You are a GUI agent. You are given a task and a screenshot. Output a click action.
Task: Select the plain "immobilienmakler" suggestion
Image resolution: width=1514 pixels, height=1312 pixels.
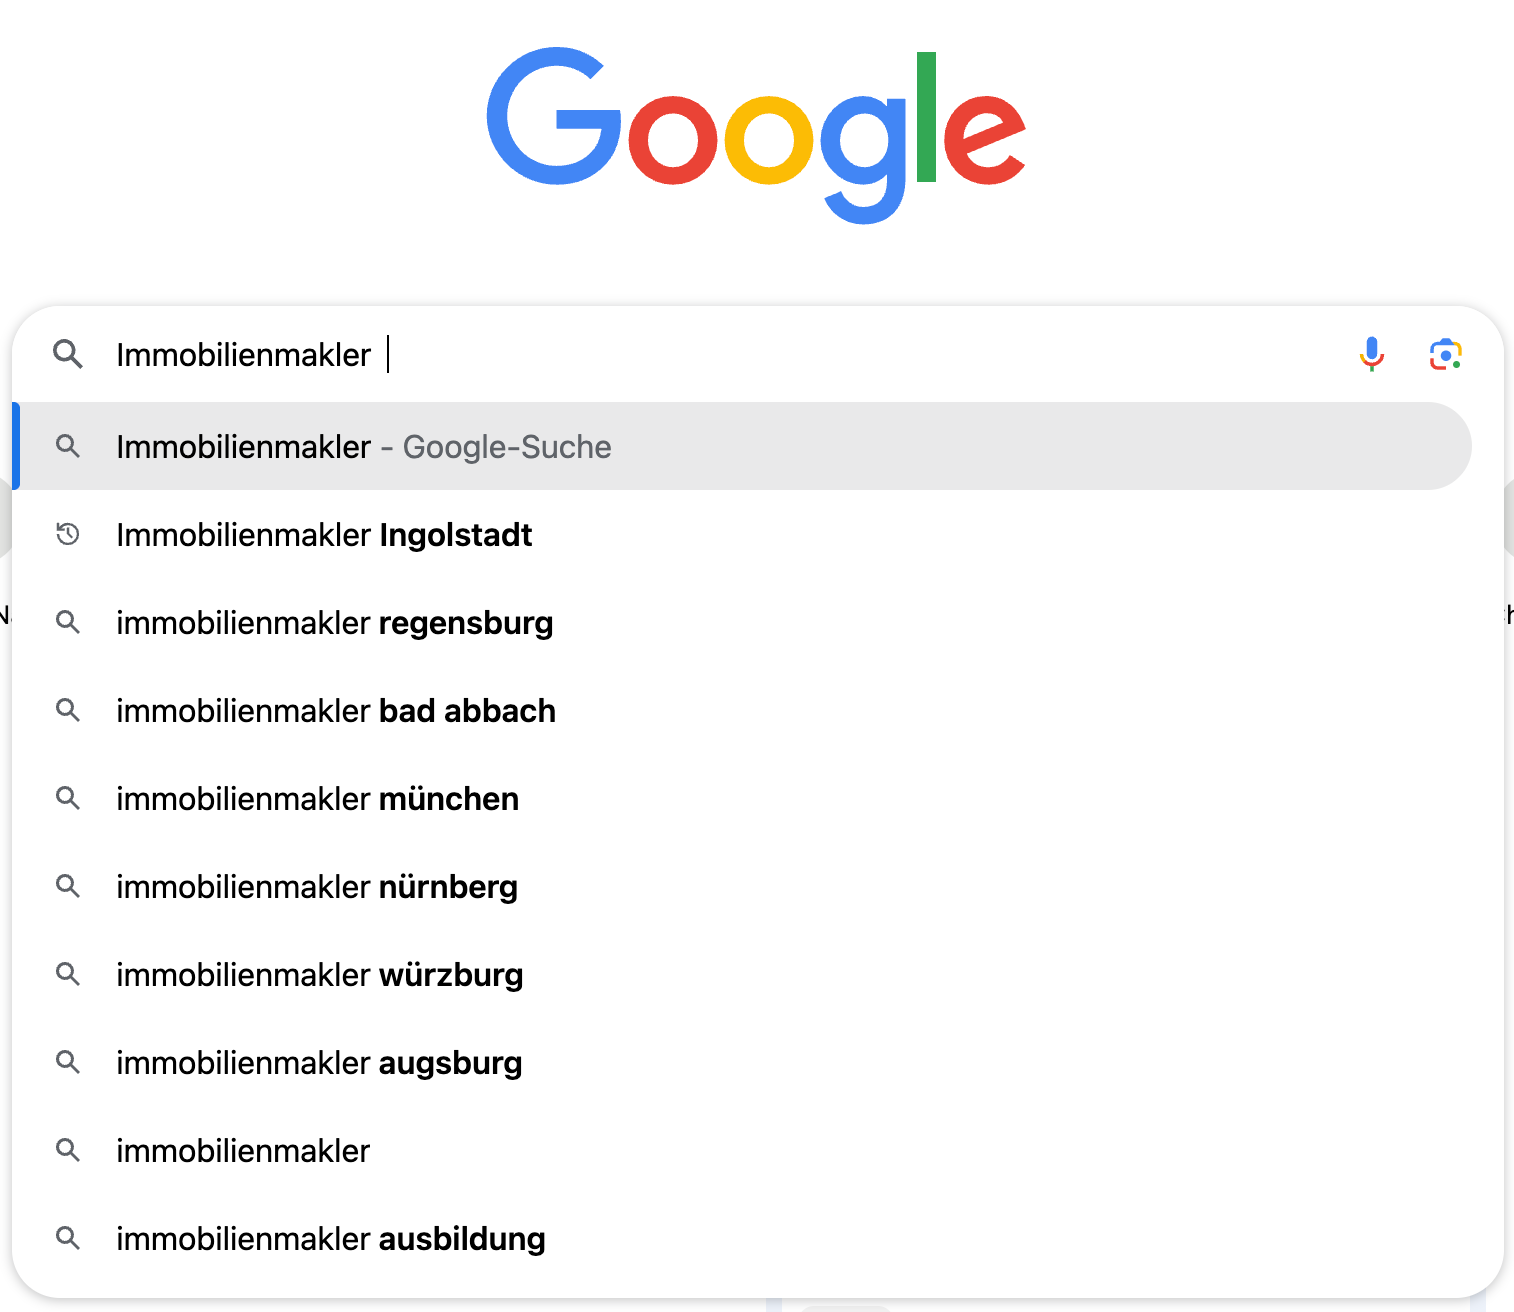pyautogui.click(x=243, y=1151)
